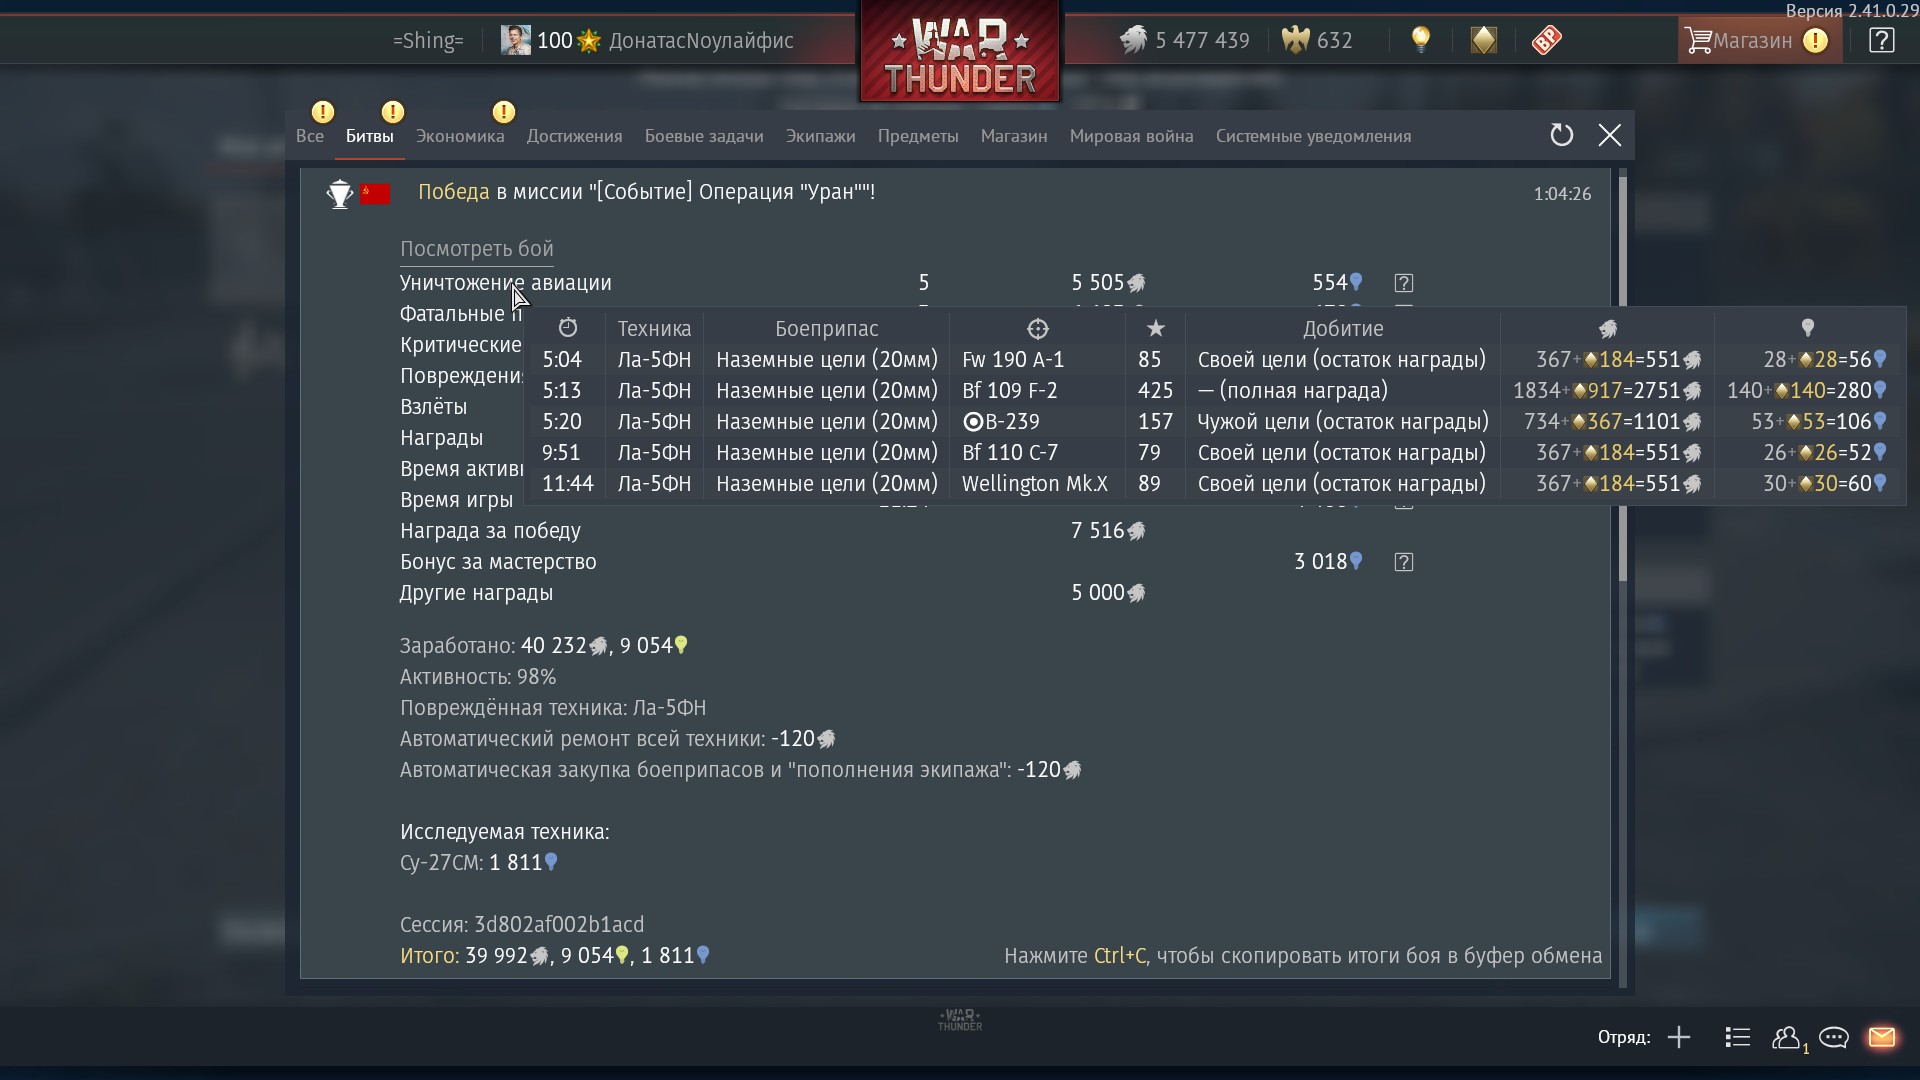1920x1080 pixels.
Task: Click the question icon next to Уничтожение авиации
Action: click(1403, 283)
